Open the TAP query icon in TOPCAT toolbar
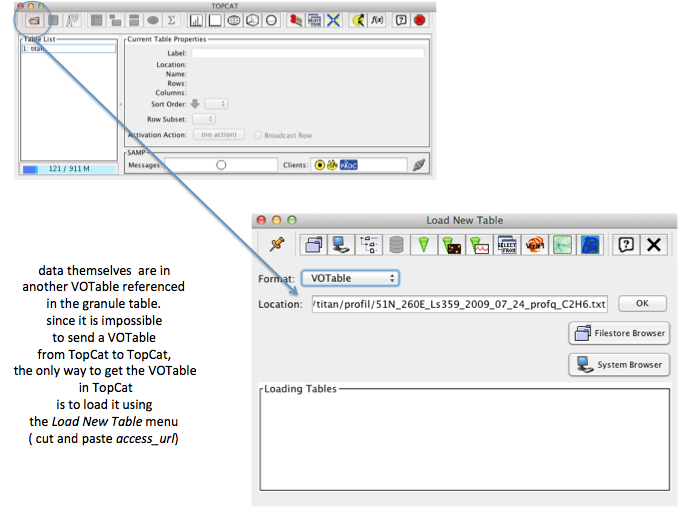This screenshot has height=514, width=685. (x=315, y=20)
